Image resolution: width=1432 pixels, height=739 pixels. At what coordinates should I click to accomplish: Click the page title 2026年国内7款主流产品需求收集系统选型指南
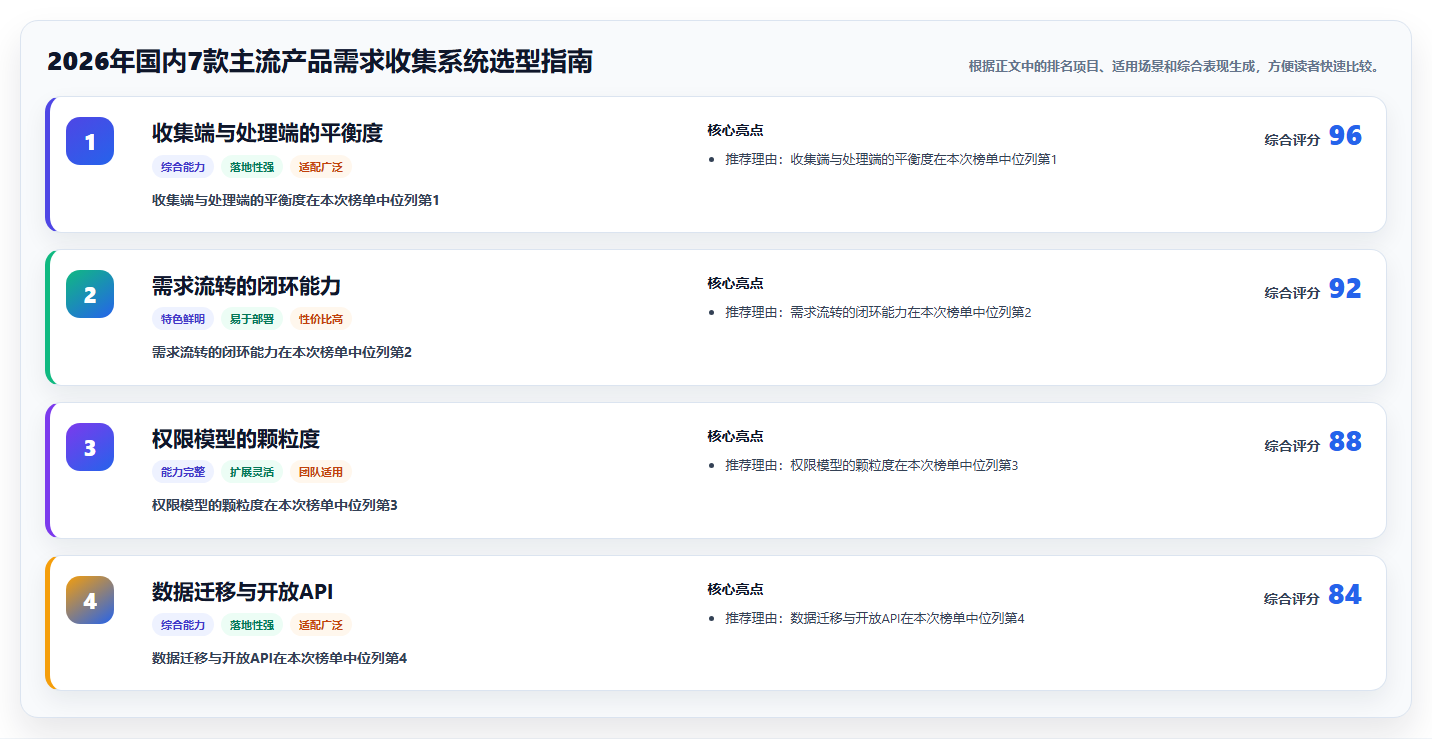pyautogui.click(x=320, y=62)
